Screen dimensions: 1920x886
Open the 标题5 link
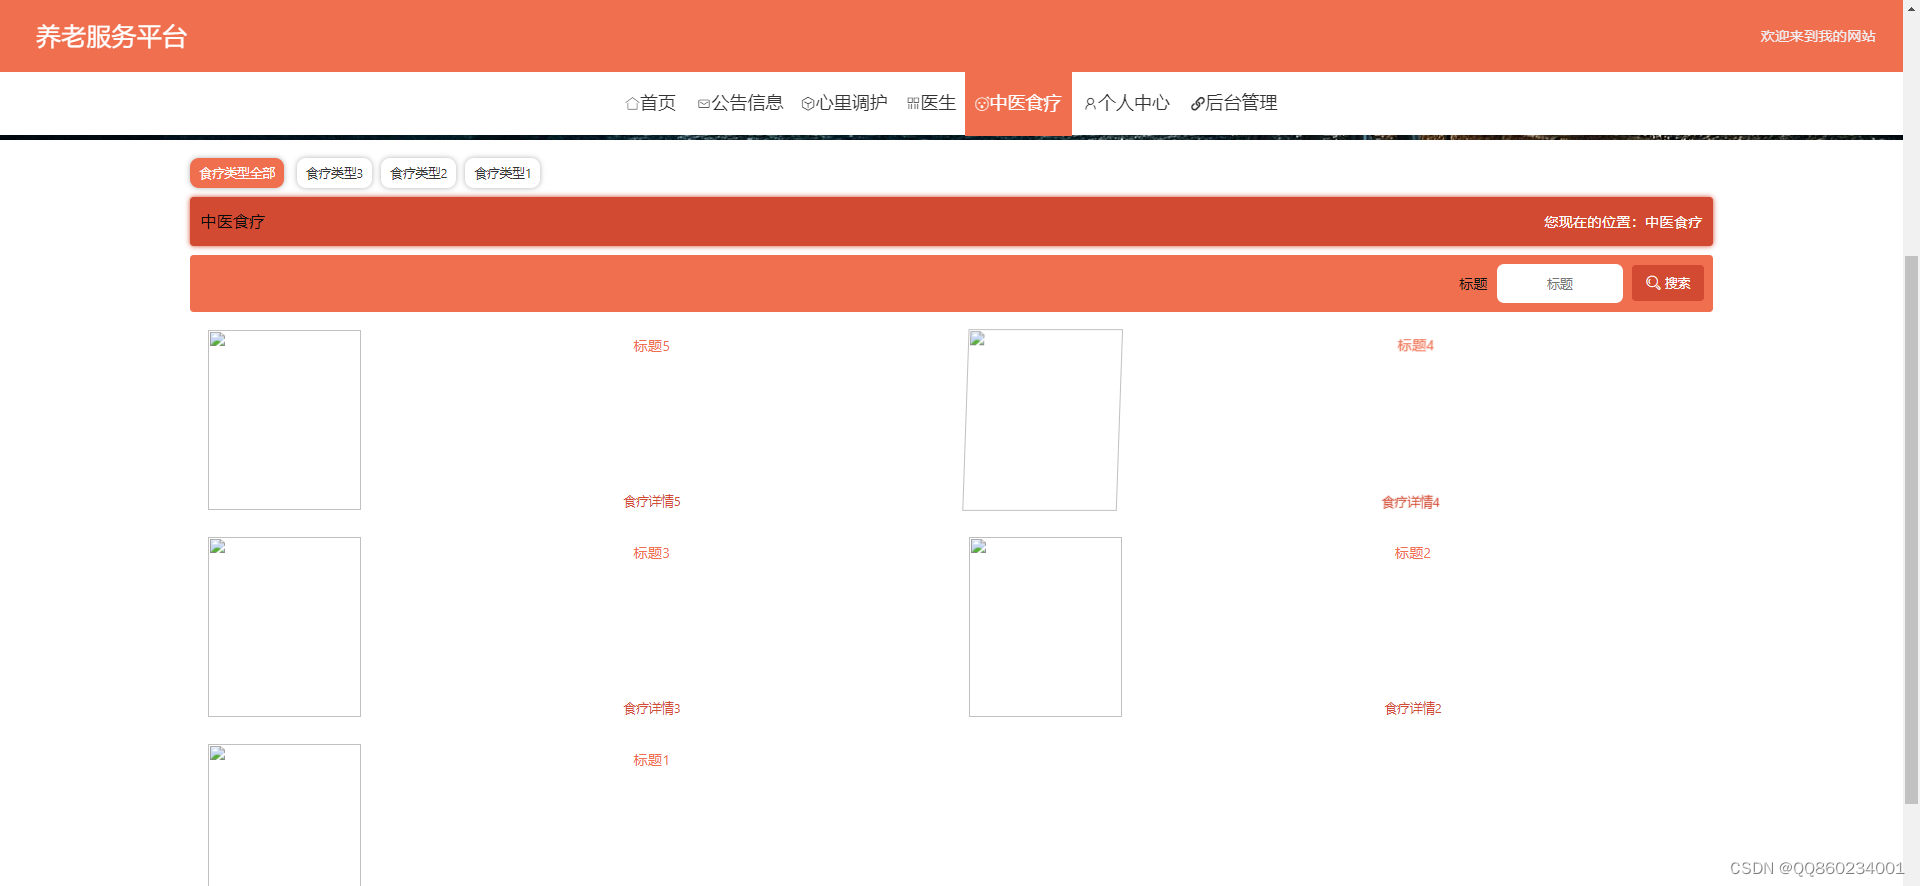point(651,346)
